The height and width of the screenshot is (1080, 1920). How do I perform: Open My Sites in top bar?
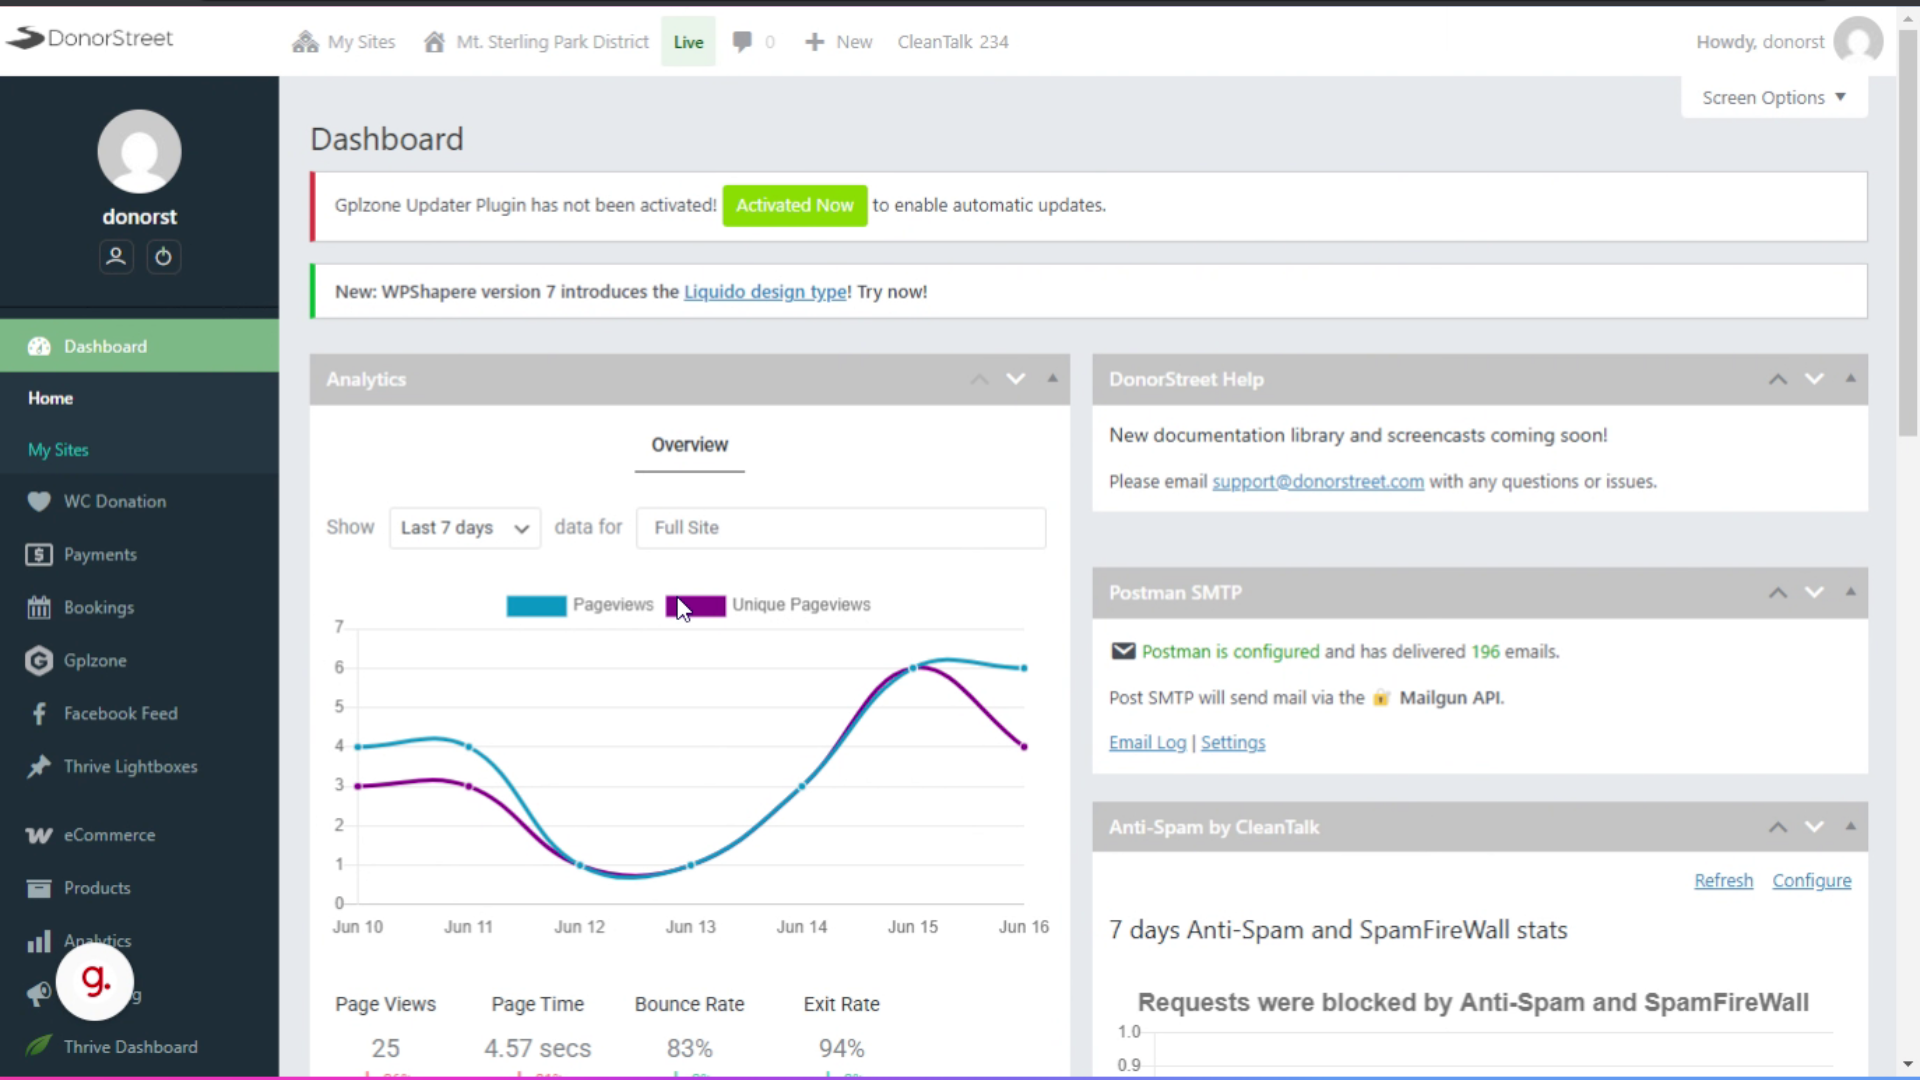[x=344, y=42]
